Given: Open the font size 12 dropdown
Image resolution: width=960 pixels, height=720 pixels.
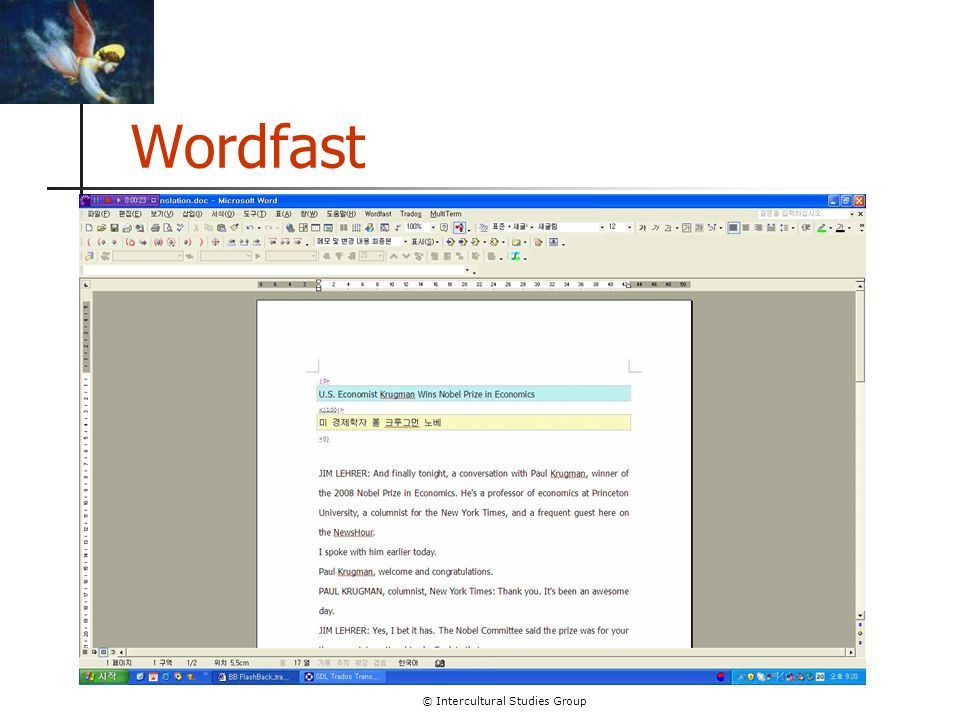Looking at the screenshot, I should [x=629, y=228].
